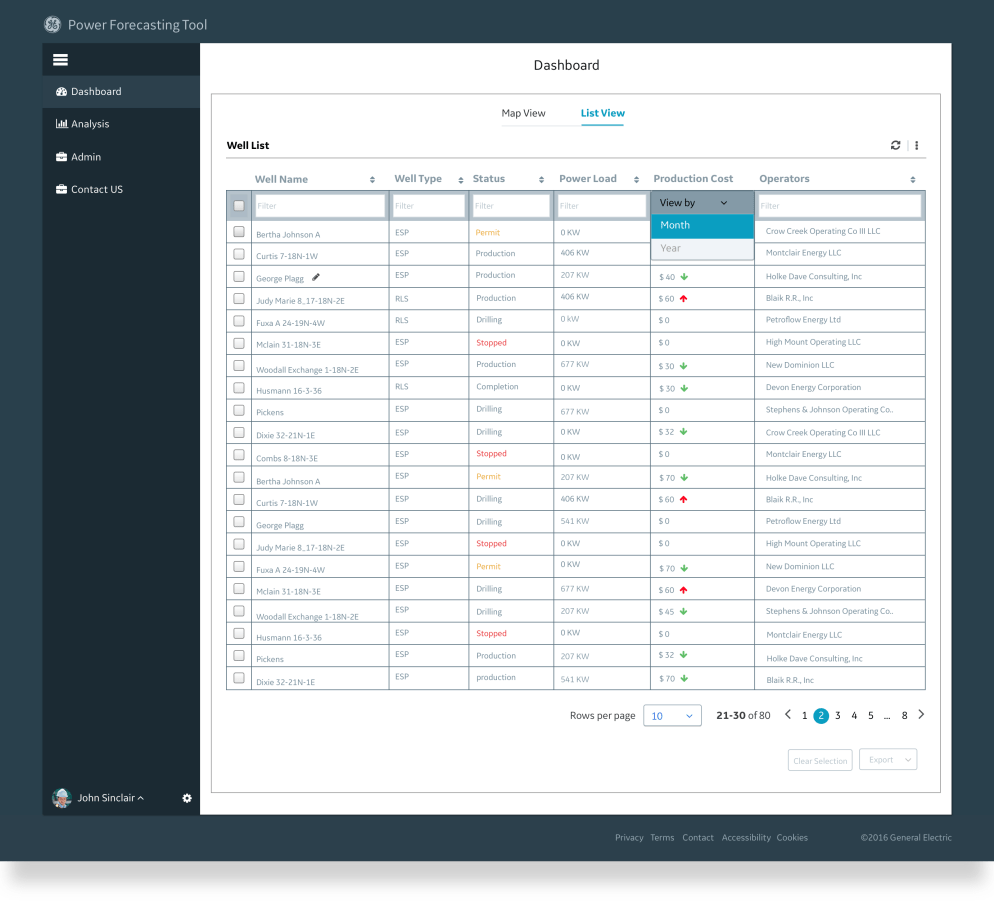Check the checkbox for Bertha Johnson A row
The height and width of the screenshot is (901, 994).
coord(239,231)
